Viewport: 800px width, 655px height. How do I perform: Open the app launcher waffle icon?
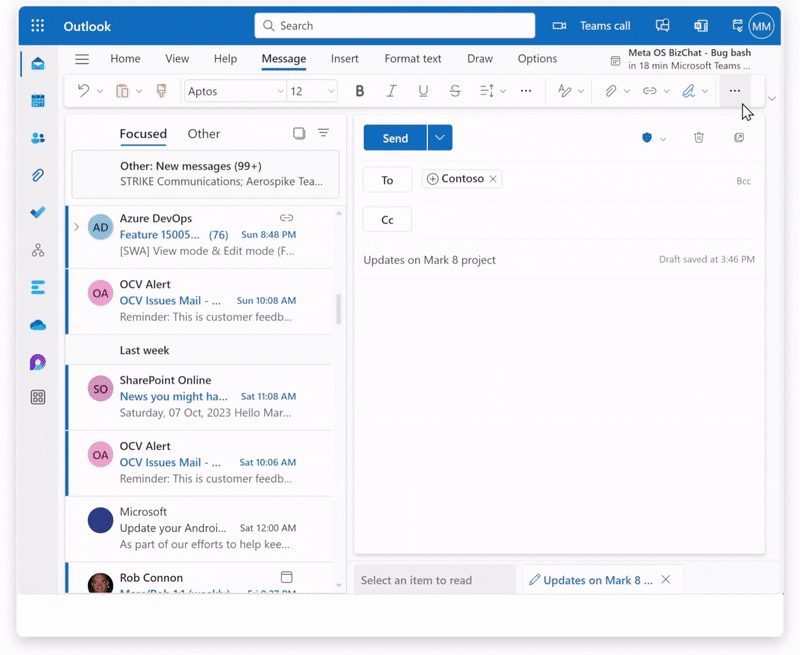pyautogui.click(x=38, y=26)
